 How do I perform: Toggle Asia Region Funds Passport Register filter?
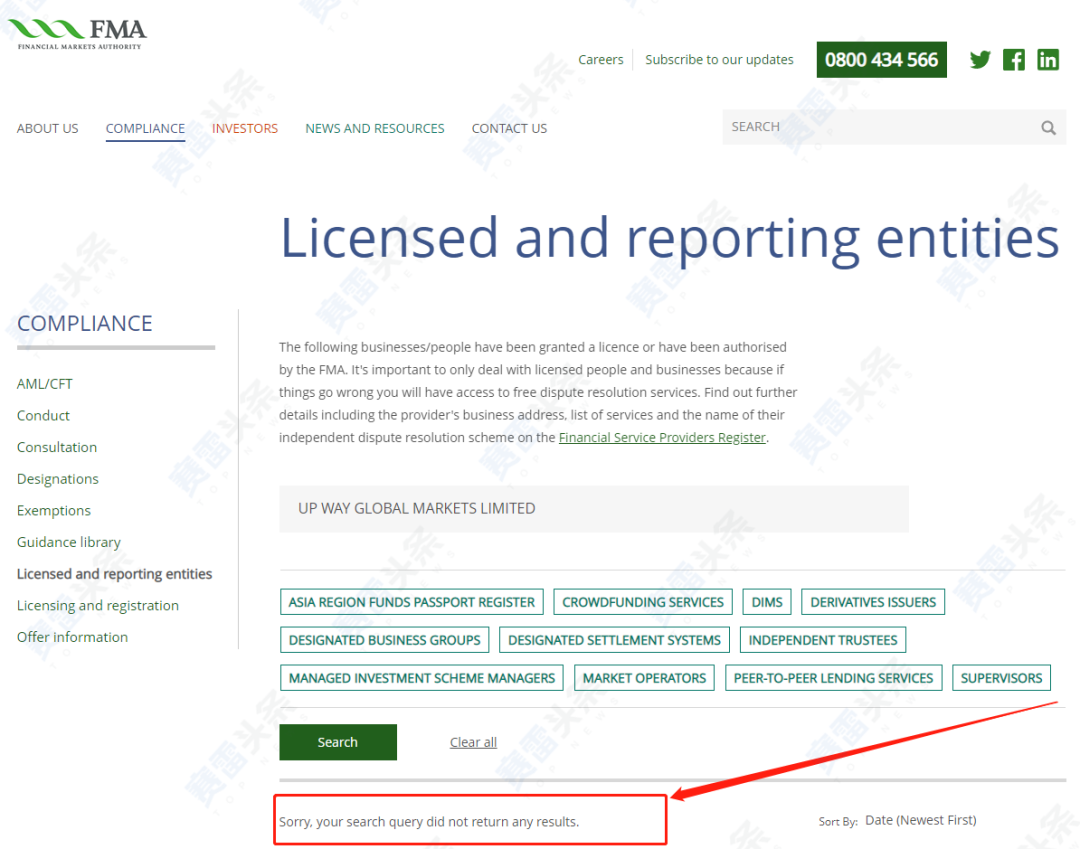tap(412, 602)
